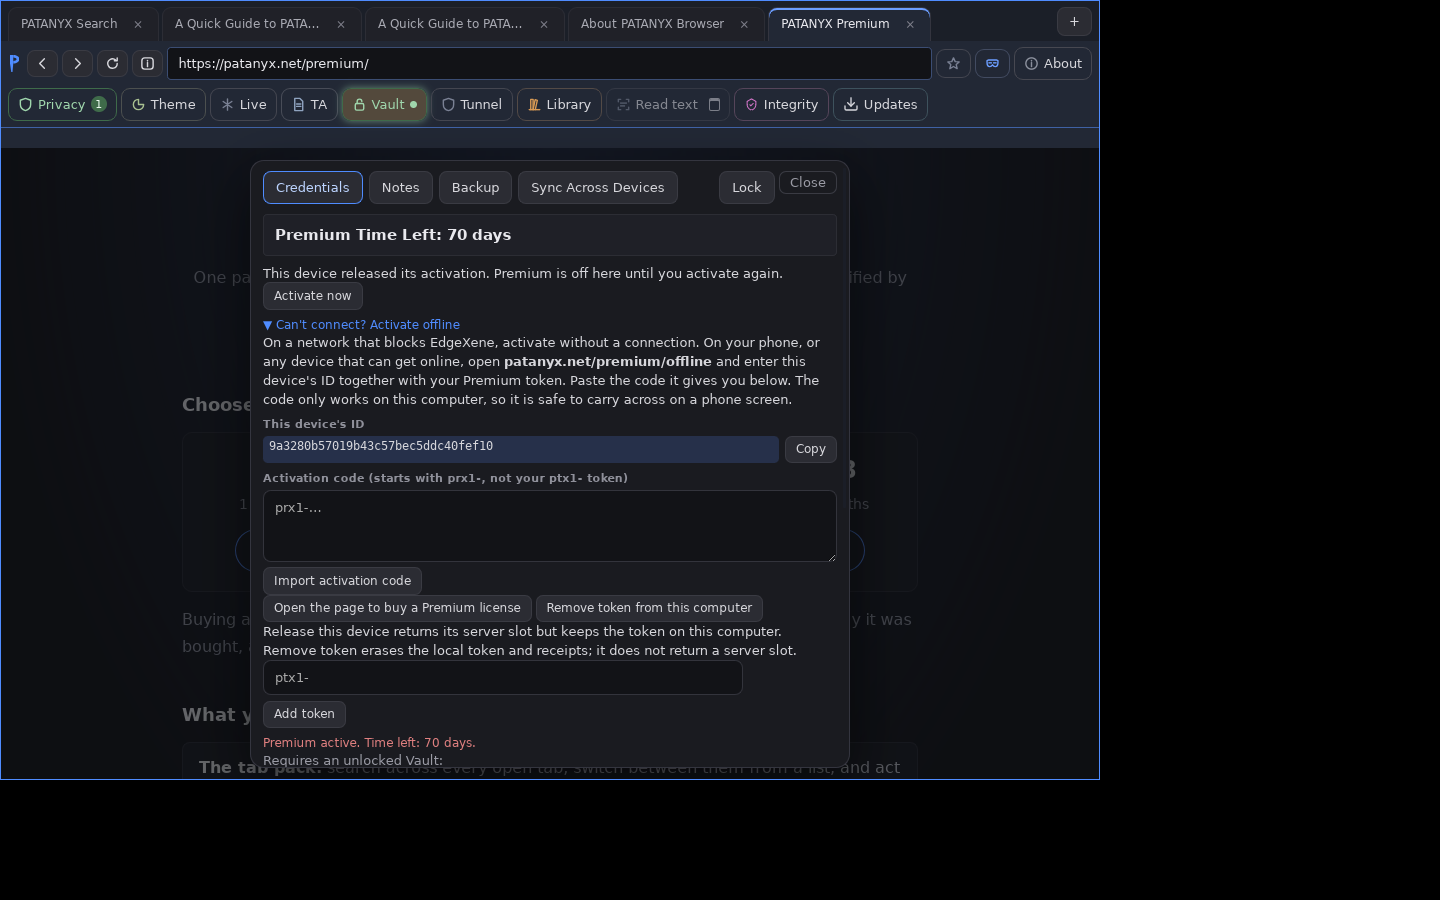Open the Updates toolbar item
The width and height of the screenshot is (1440, 900).
coord(880,104)
